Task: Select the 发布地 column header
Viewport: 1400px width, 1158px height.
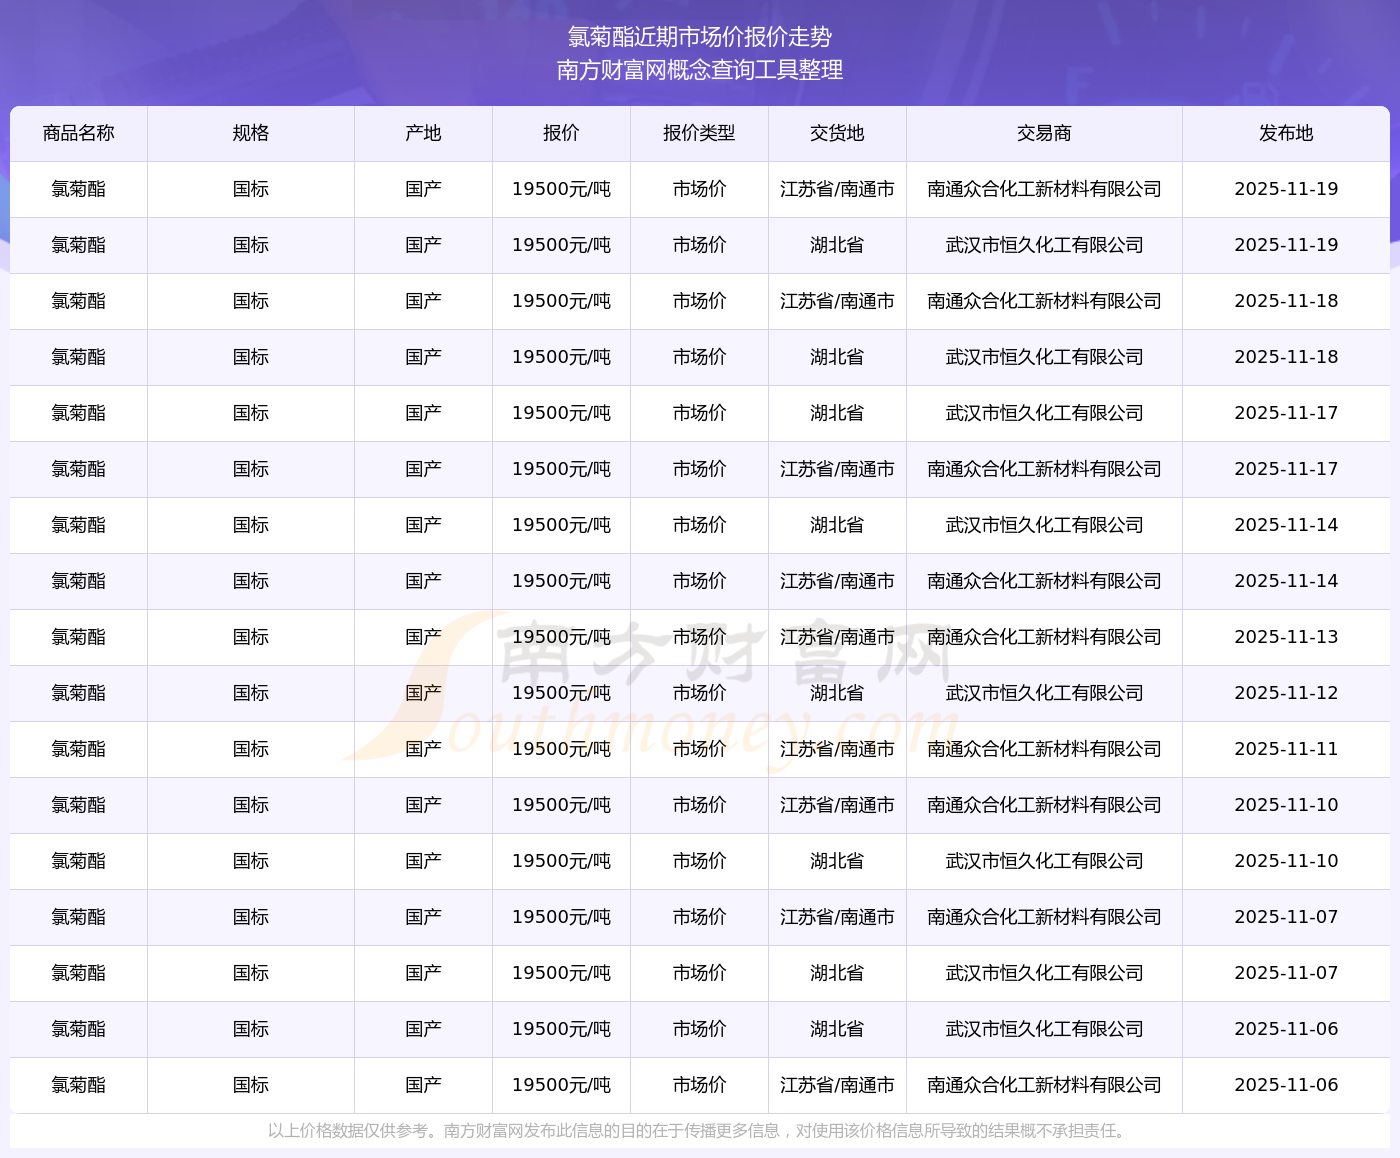Action: click(1286, 133)
